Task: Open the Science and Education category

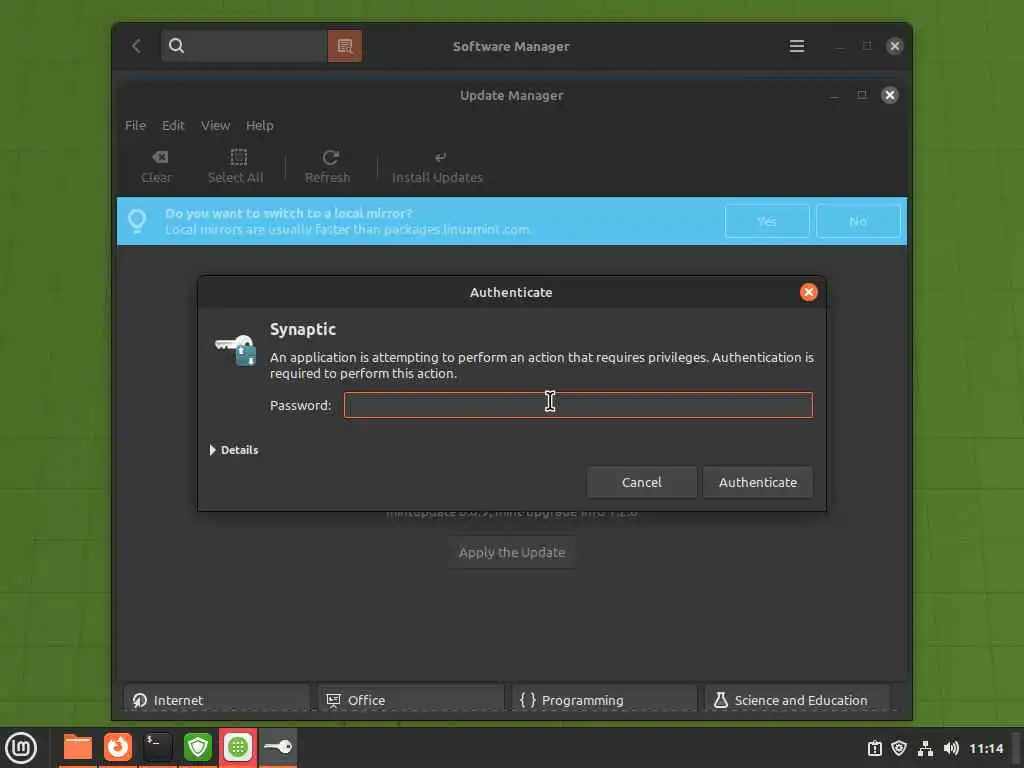Action: click(798, 699)
